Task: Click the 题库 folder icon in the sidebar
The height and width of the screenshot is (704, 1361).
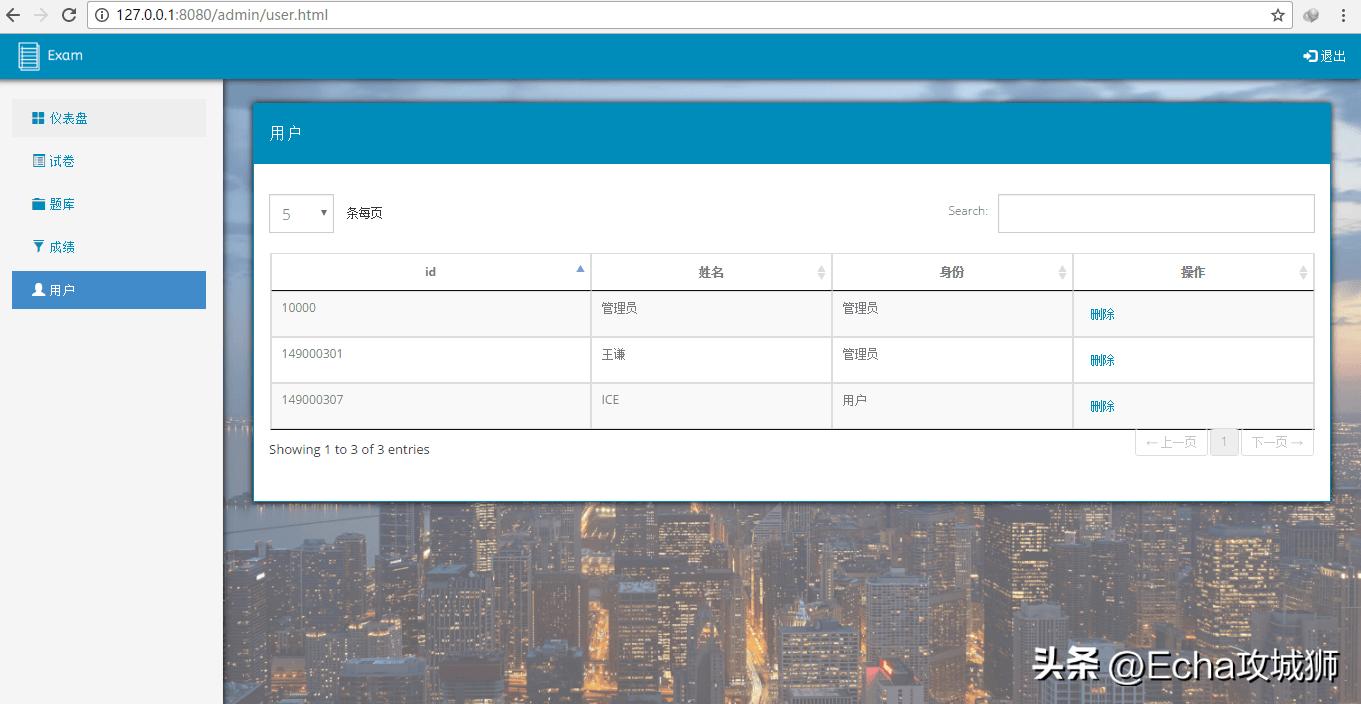Action: [40, 203]
